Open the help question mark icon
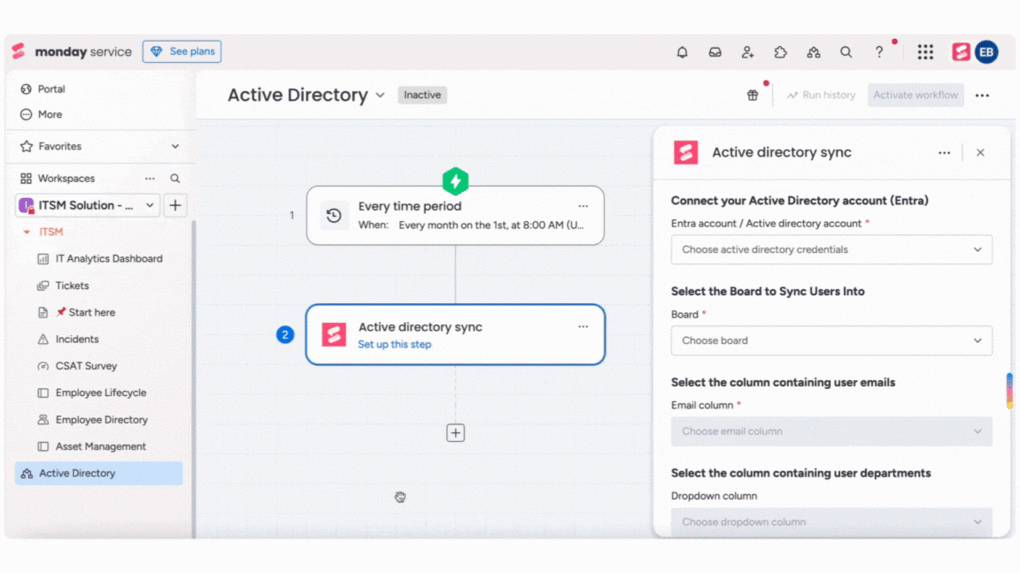The width and height of the screenshot is (1020, 573). click(x=879, y=52)
